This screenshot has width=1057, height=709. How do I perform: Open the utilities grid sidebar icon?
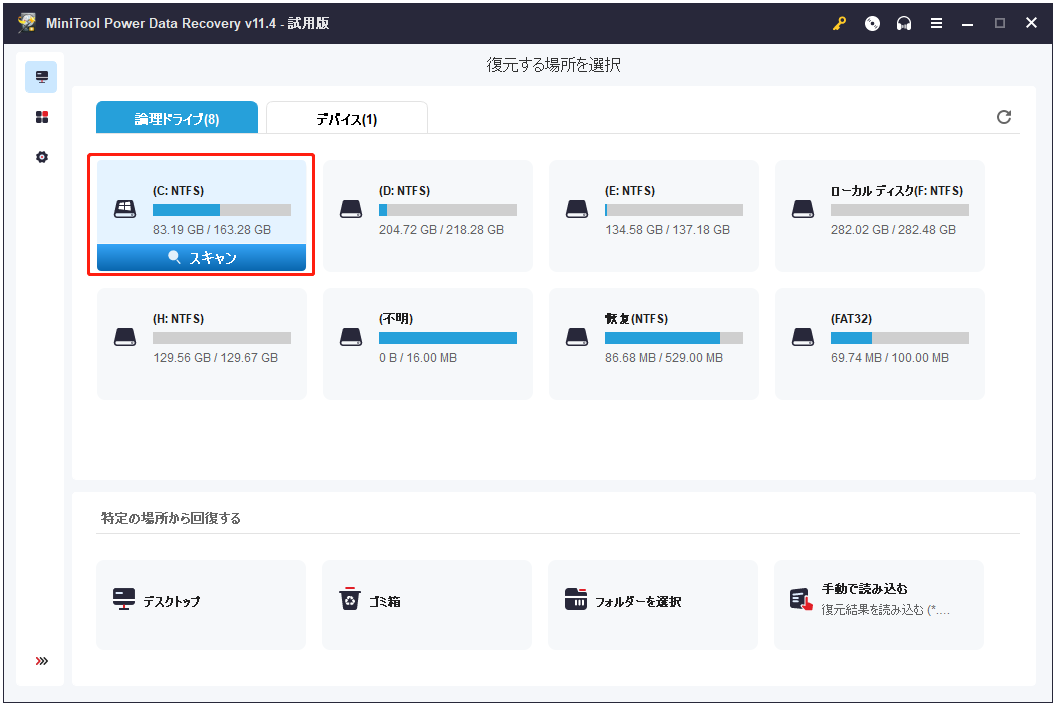[x=42, y=117]
